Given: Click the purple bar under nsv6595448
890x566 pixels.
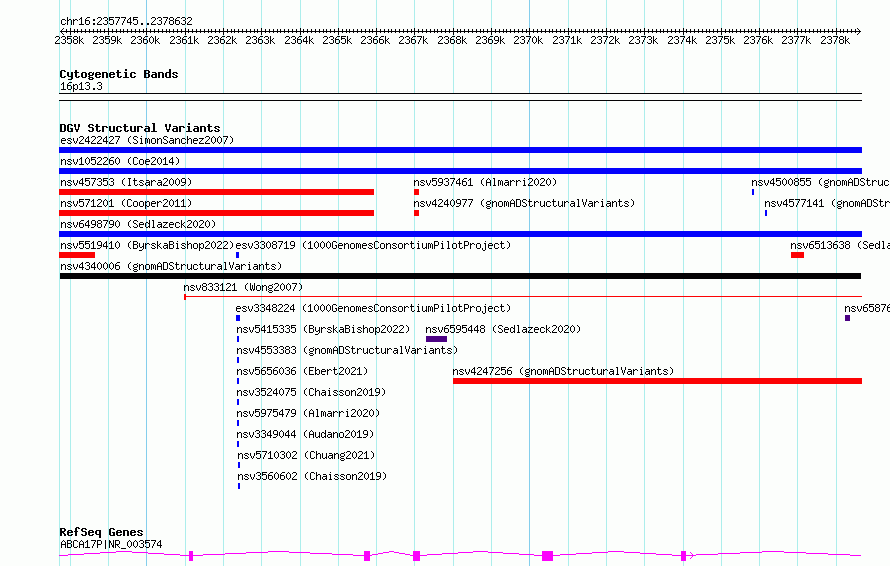Looking at the screenshot, I should 436,339.
